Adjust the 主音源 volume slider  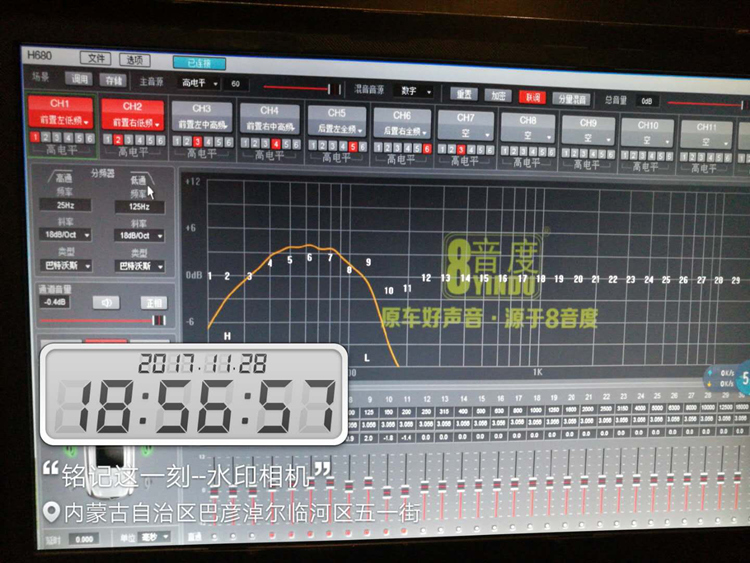[x=303, y=88]
